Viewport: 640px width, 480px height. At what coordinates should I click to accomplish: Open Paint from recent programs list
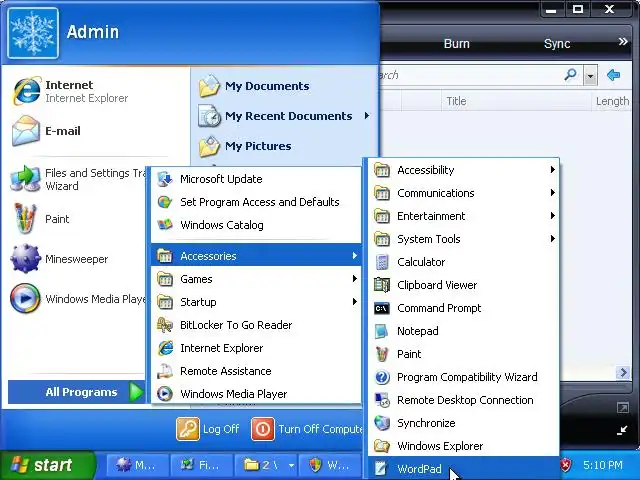click(x=78, y=219)
